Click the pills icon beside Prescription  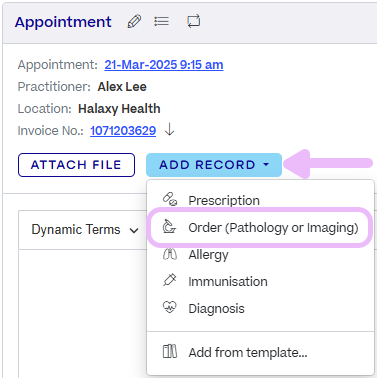pos(170,199)
